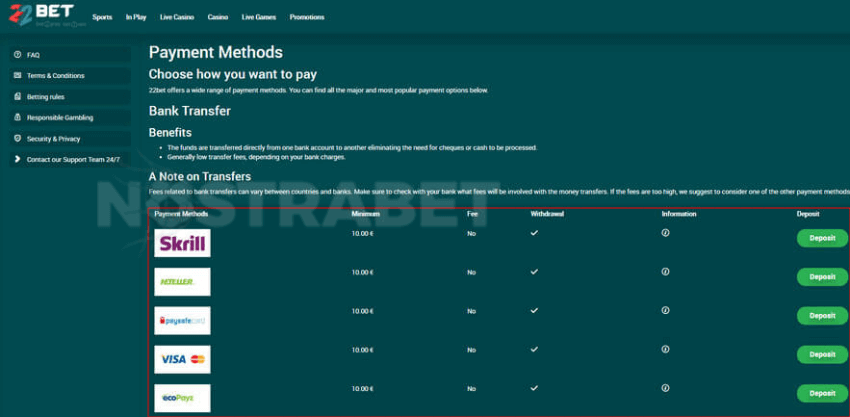Image resolution: width=850 pixels, height=417 pixels.
Task: Click withdrawal checkmark in paysafecard row
Action: tap(535, 311)
